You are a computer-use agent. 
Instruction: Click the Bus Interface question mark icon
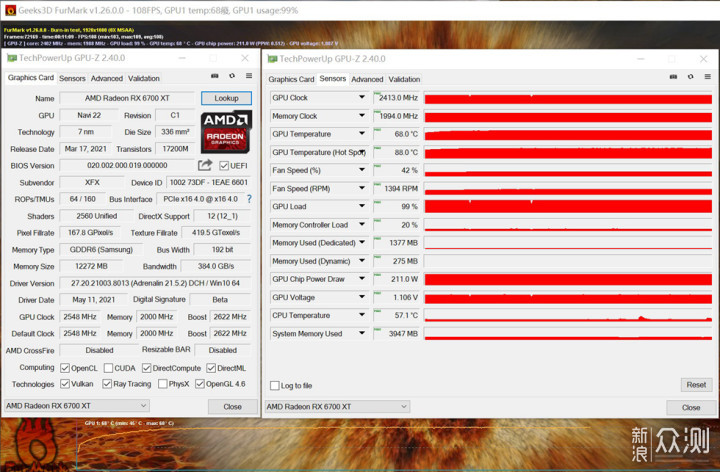(x=249, y=199)
